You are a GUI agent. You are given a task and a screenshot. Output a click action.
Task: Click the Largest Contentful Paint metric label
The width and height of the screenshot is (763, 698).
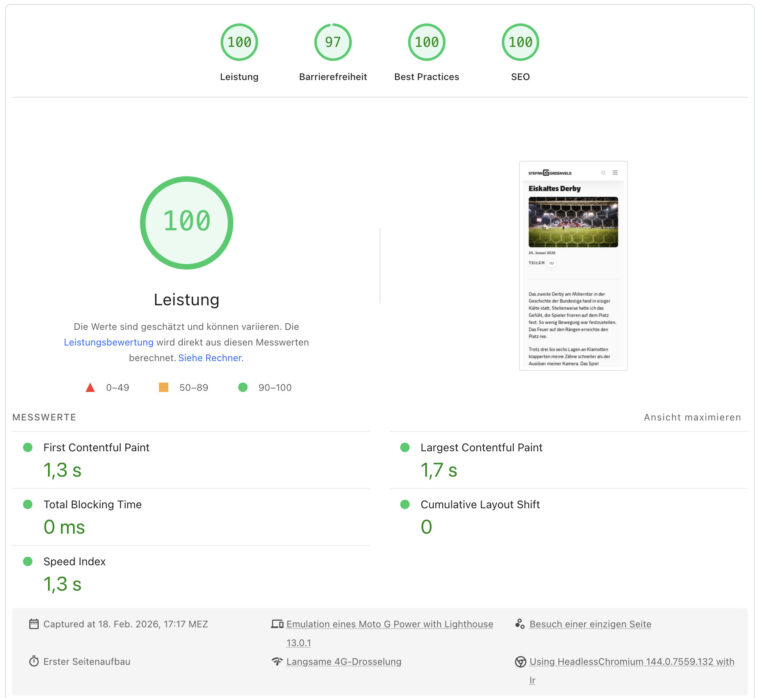point(481,447)
